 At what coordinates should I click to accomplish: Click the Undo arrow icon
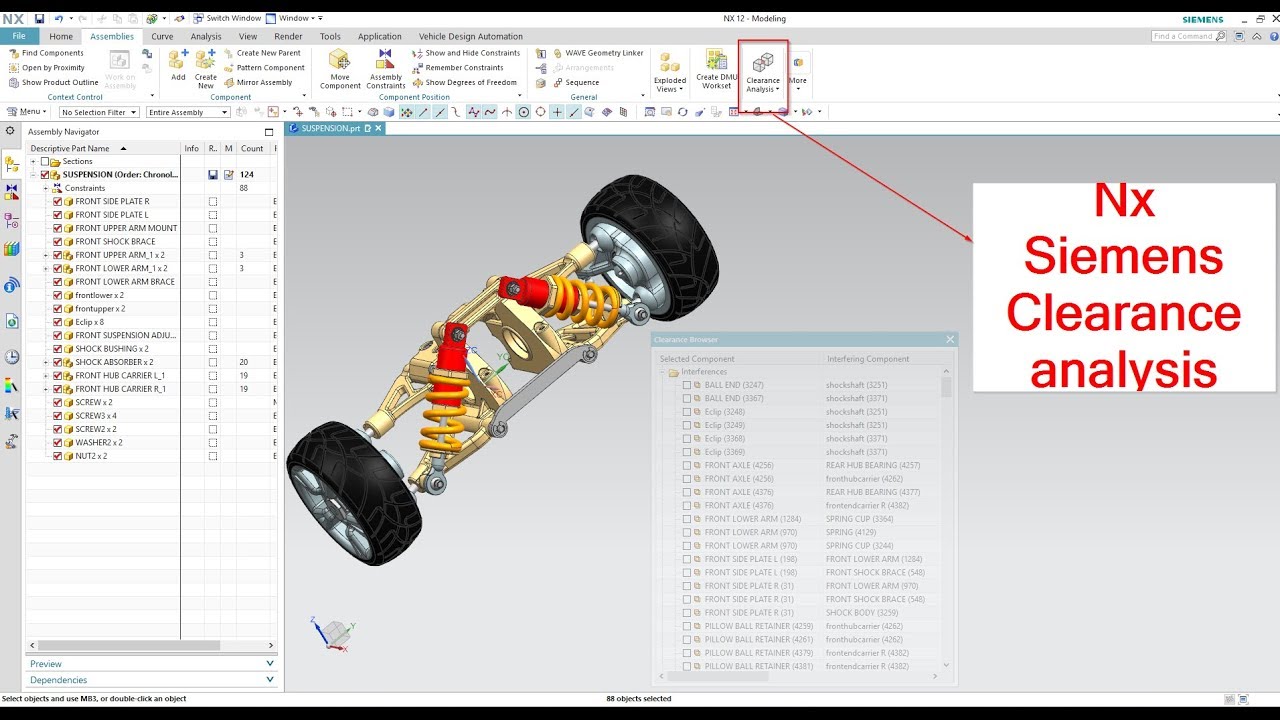tap(58, 18)
